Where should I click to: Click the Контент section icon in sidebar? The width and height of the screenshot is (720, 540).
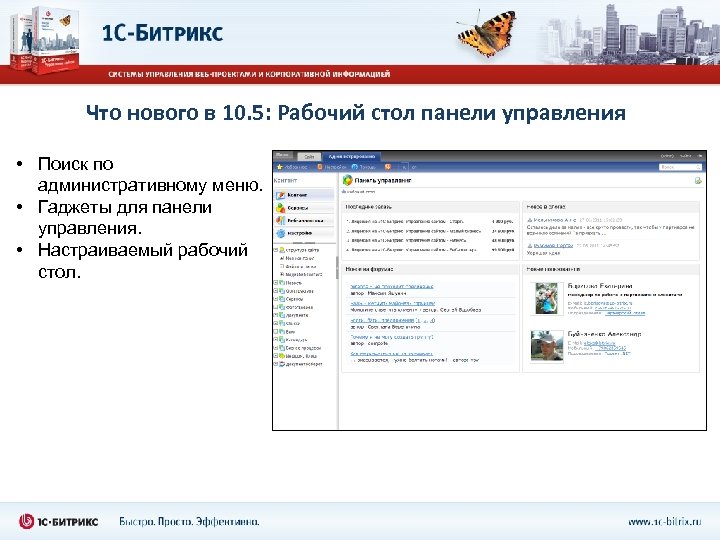[x=280, y=195]
